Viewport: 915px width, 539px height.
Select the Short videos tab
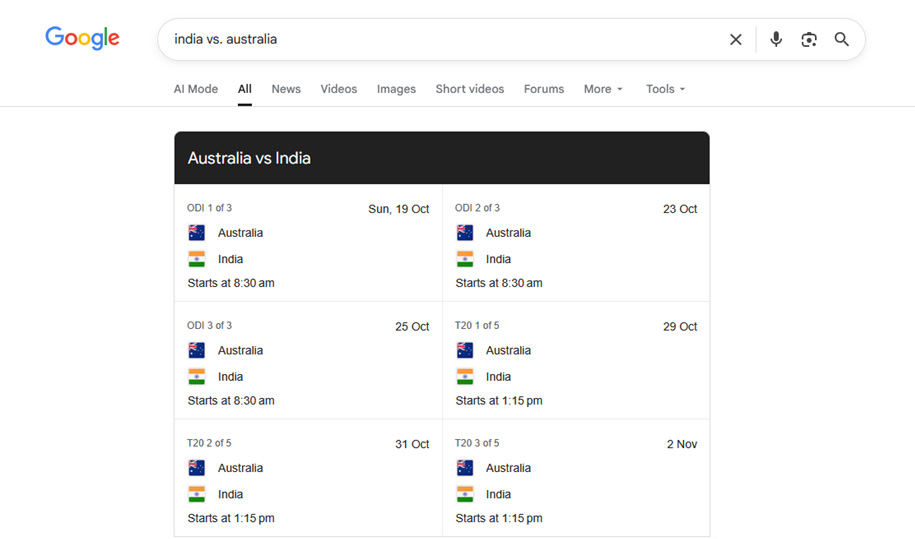(470, 89)
